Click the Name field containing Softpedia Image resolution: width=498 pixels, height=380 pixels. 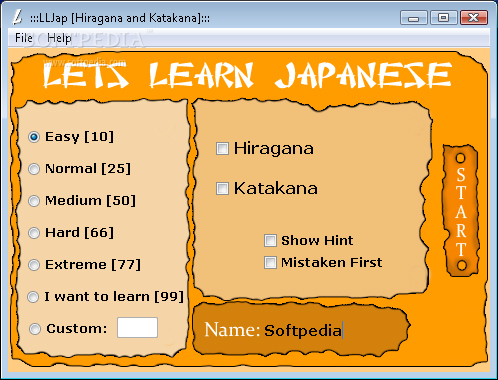point(303,331)
